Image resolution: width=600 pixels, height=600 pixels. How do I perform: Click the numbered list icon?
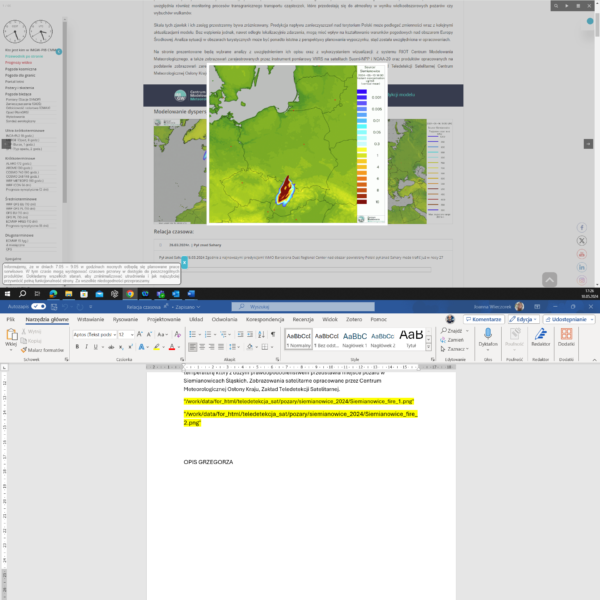tap(208, 334)
